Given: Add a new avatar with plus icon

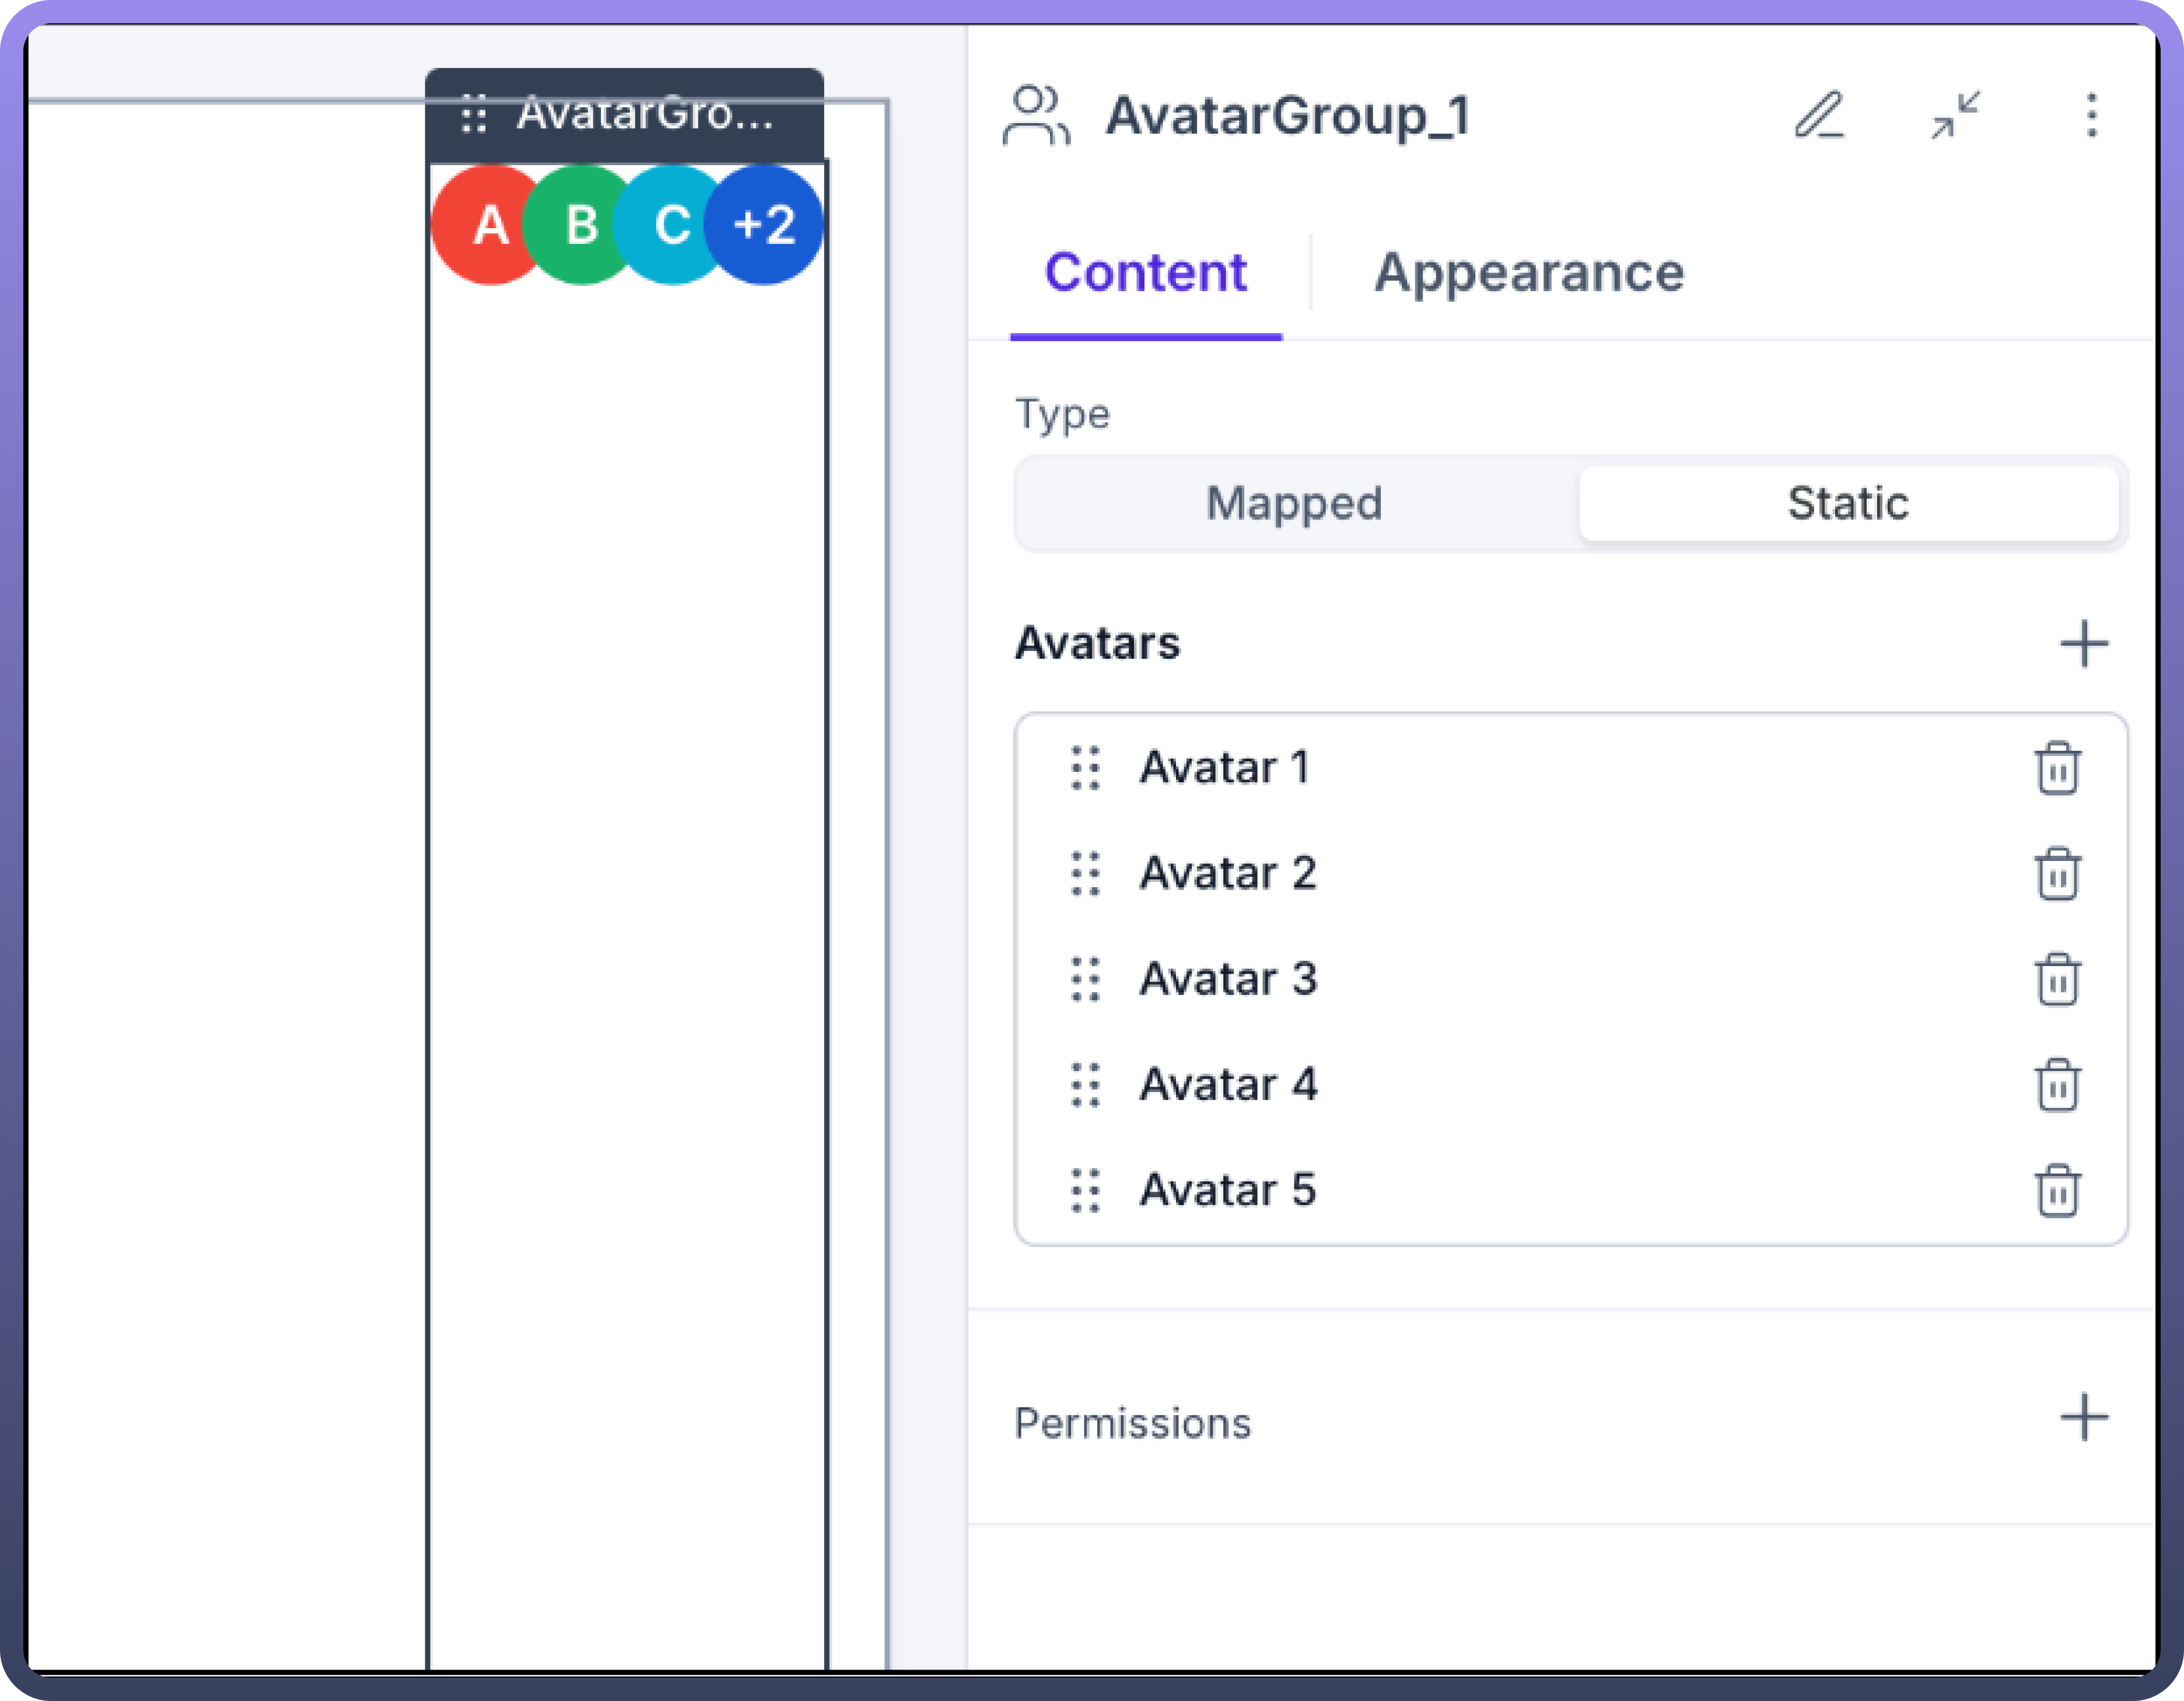Looking at the screenshot, I should [2084, 643].
